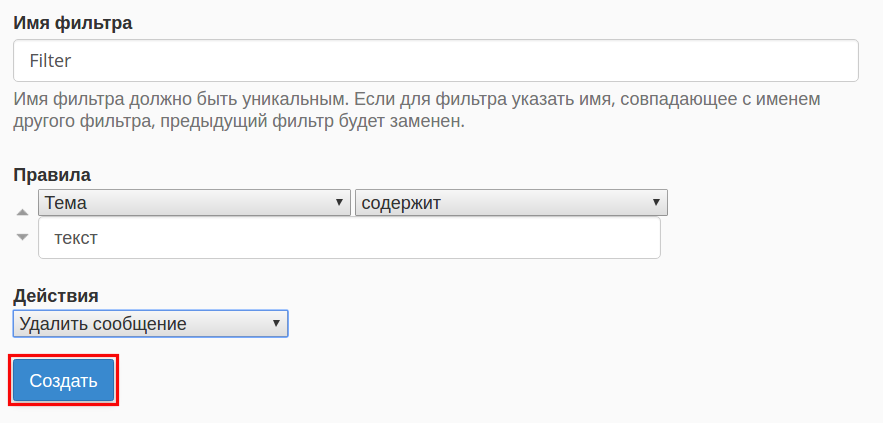Click the down arrow to move rule down
Viewport: 883px width, 423px height.
(22, 238)
